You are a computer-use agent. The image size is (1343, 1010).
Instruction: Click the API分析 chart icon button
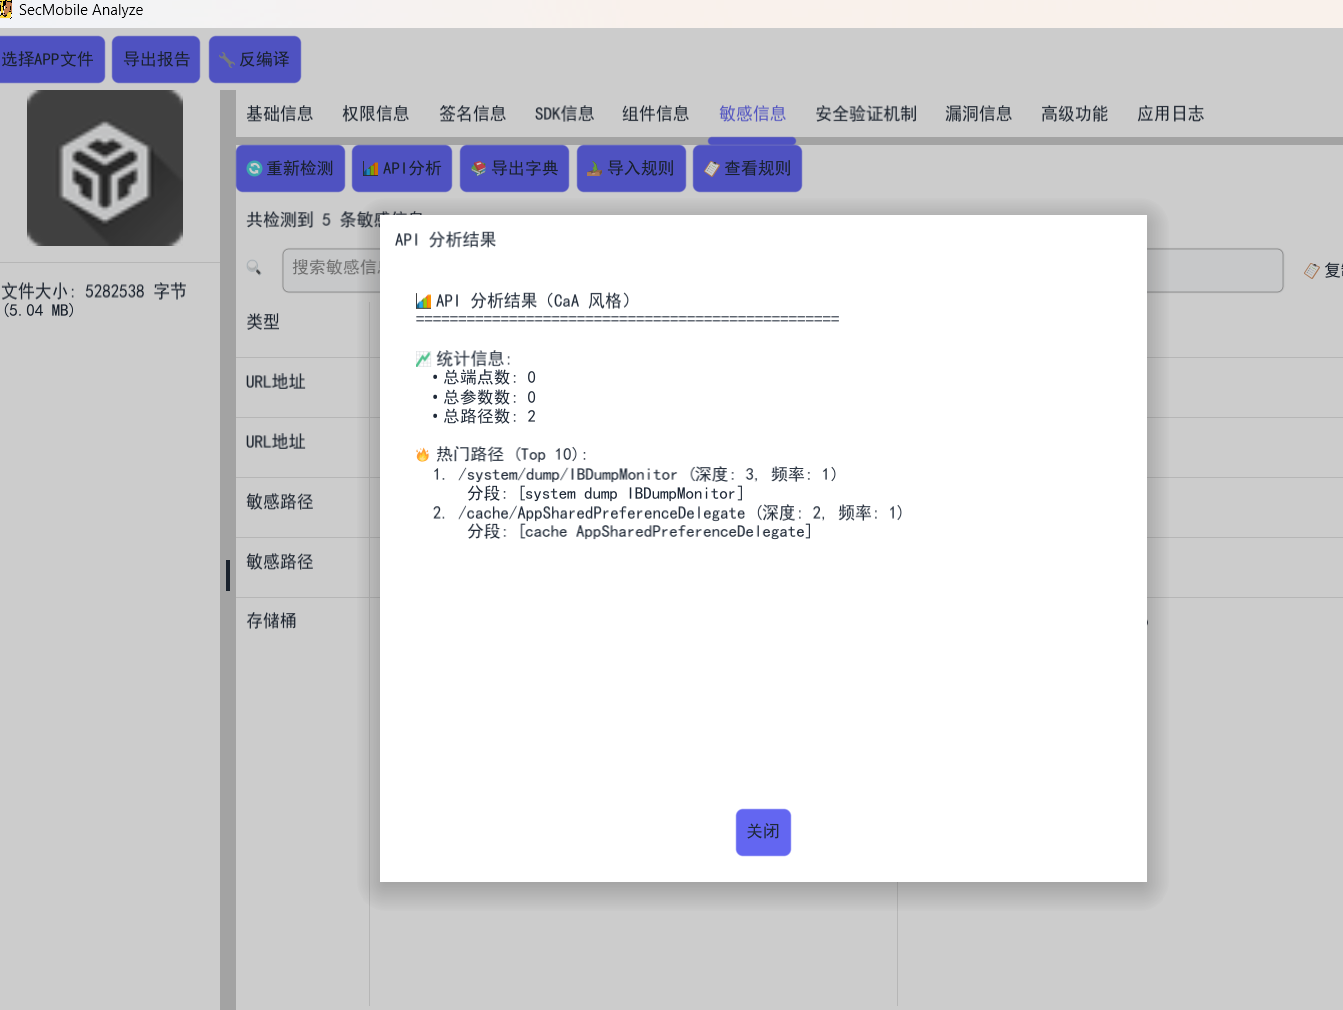pos(402,168)
